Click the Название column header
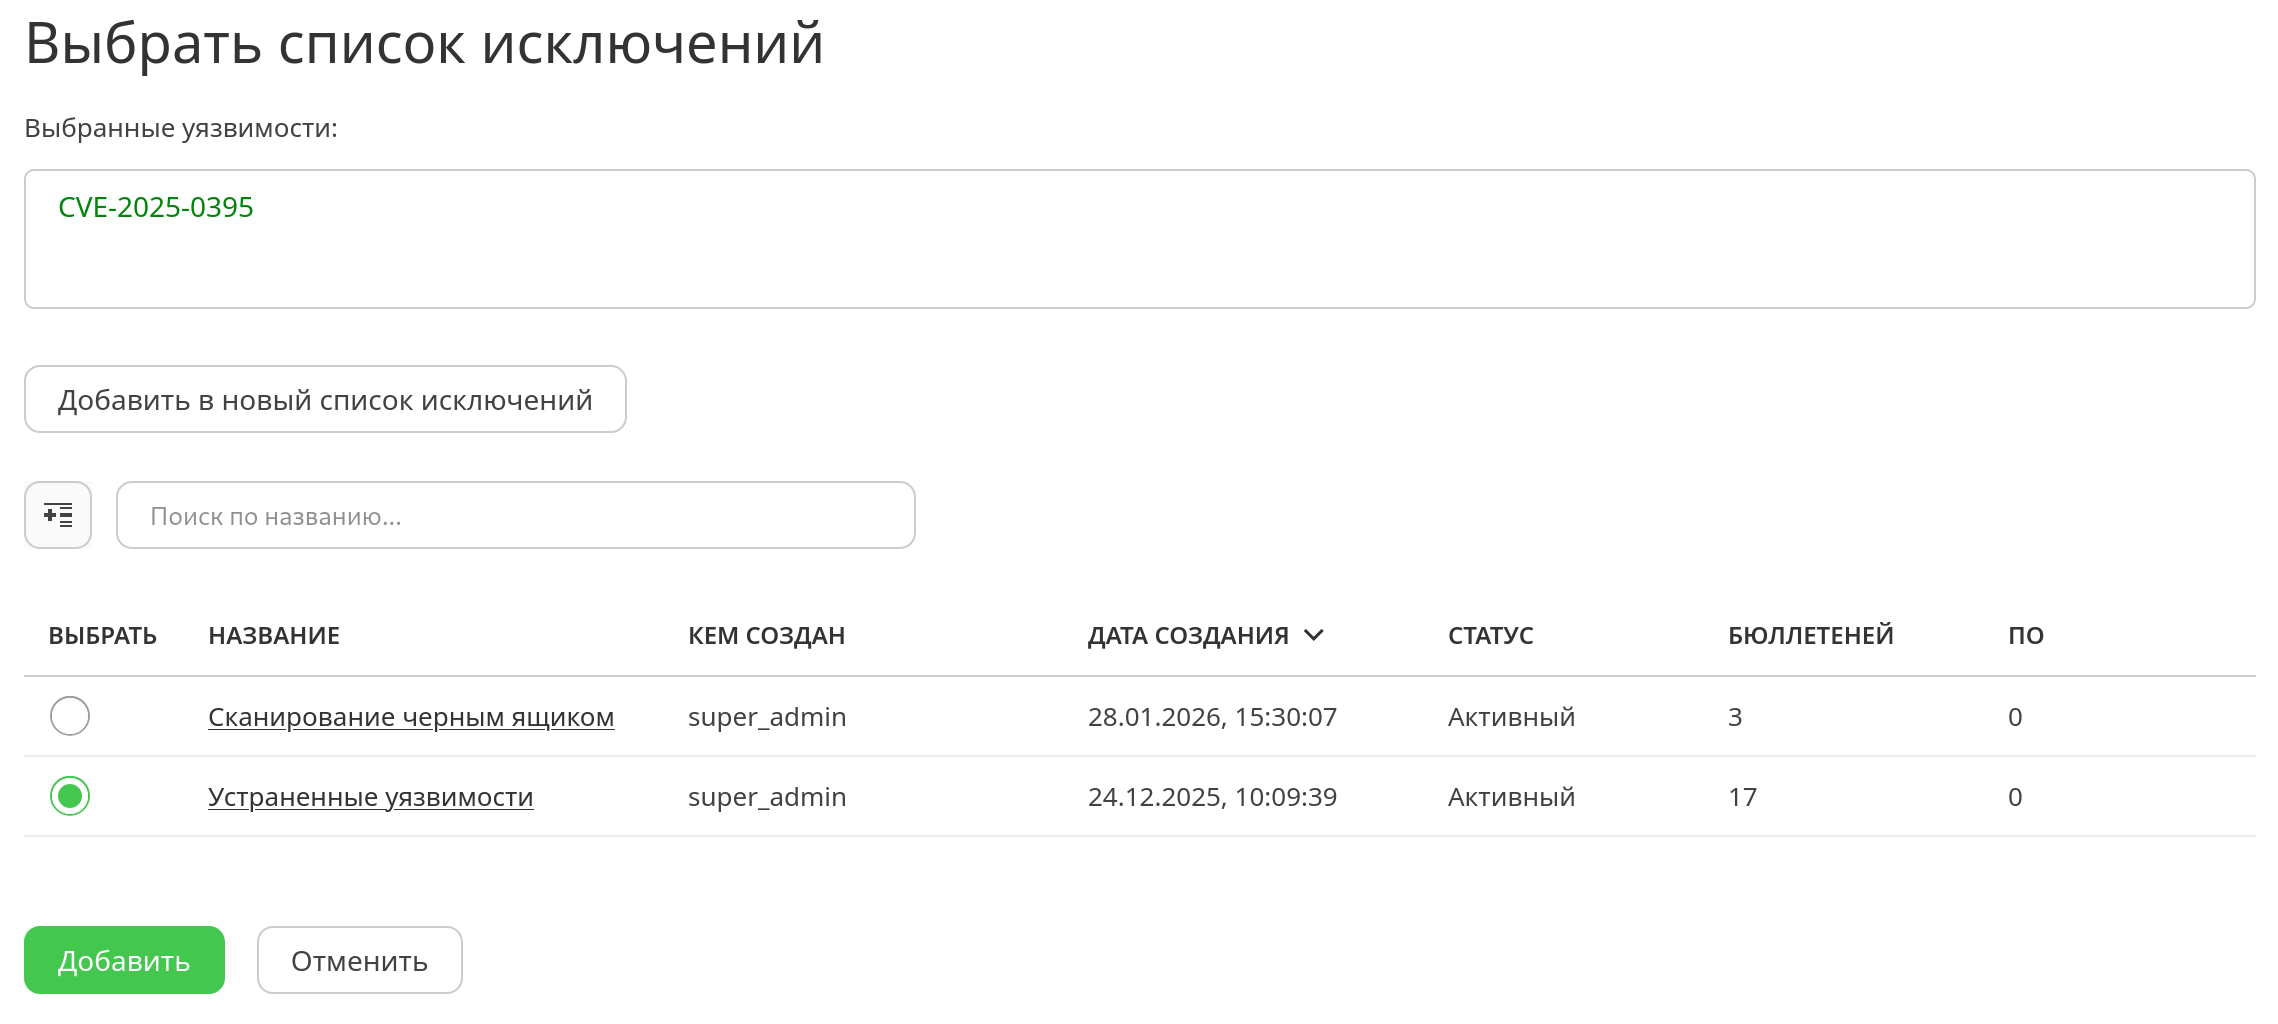The height and width of the screenshot is (1024, 2278). 274,635
